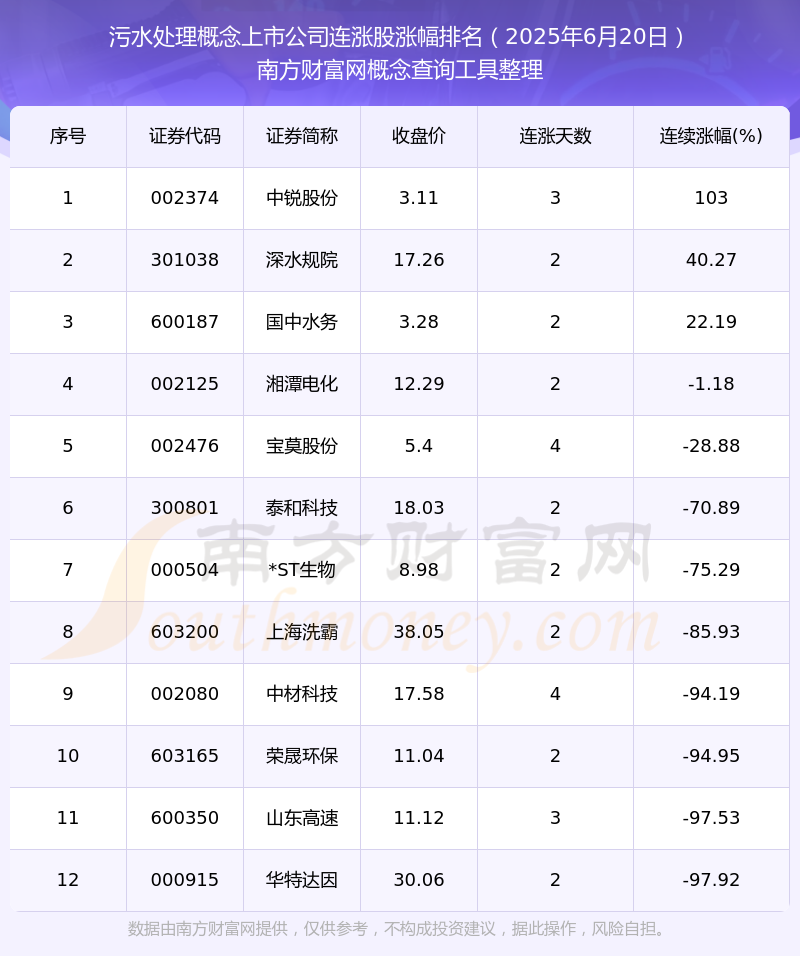This screenshot has width=800, height=956.
Task: Click the title 污水处理概念上市公司连涨股涨幅排名
Action: [296, 37]
